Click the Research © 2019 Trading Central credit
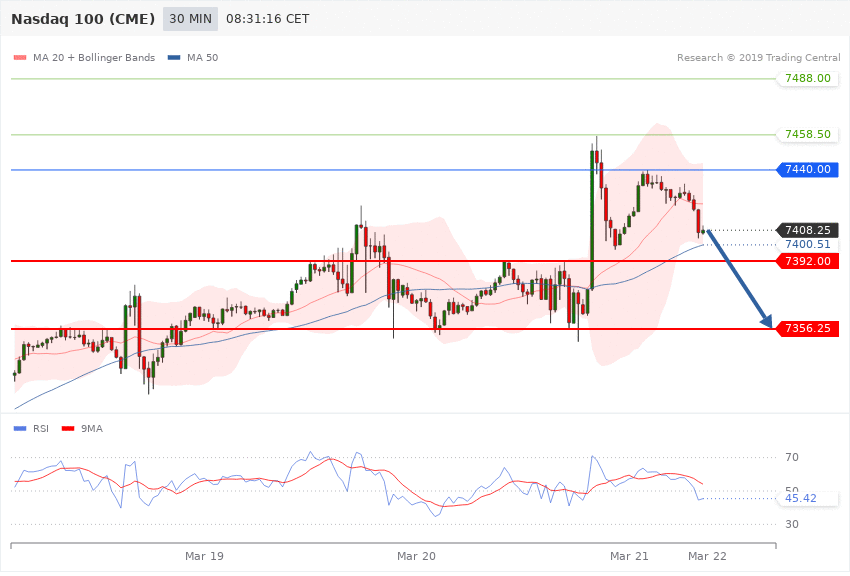 pyautogui.click(x=758, y=57)
